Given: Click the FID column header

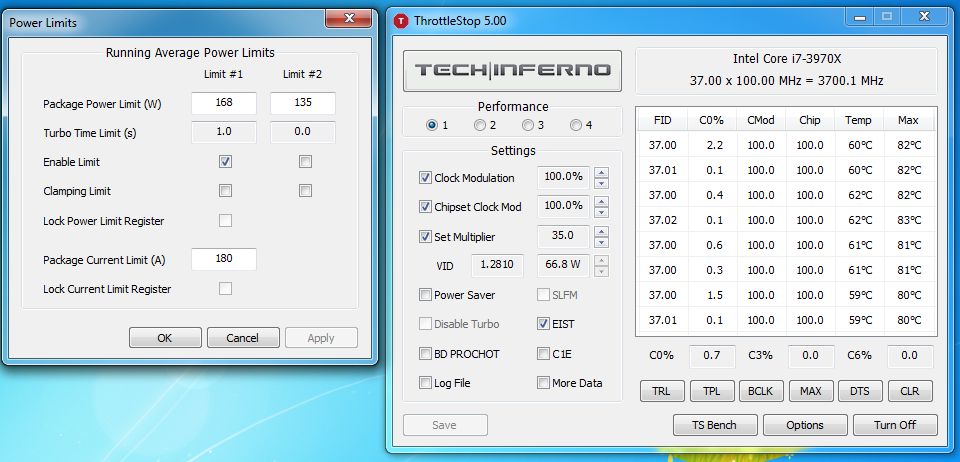Looking at the screenshot, I should click(662, 120).
